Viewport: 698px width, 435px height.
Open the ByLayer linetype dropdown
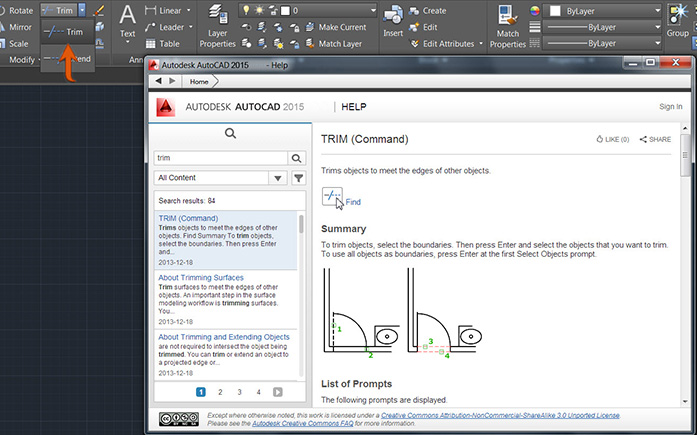pyautogui.click(x=602, y=43)
